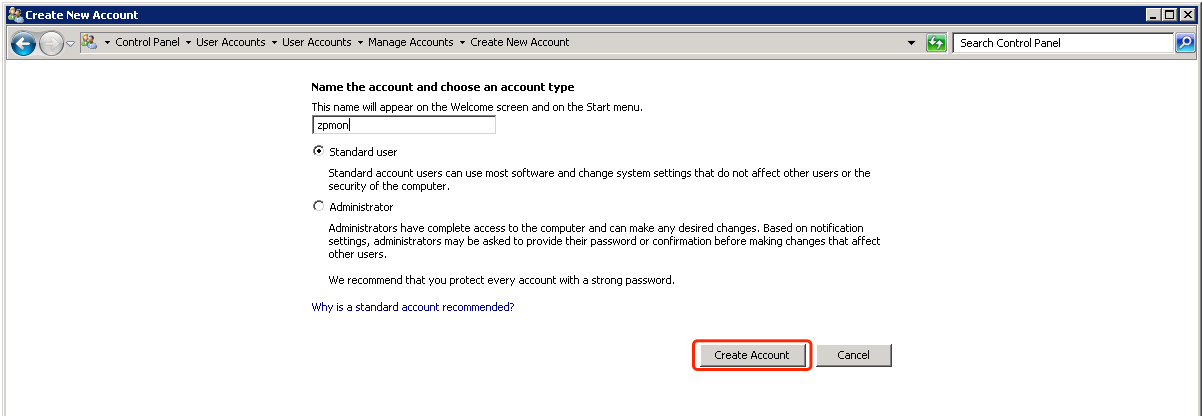Open the recent pages dropdown arrow

(x=70, y=44)
